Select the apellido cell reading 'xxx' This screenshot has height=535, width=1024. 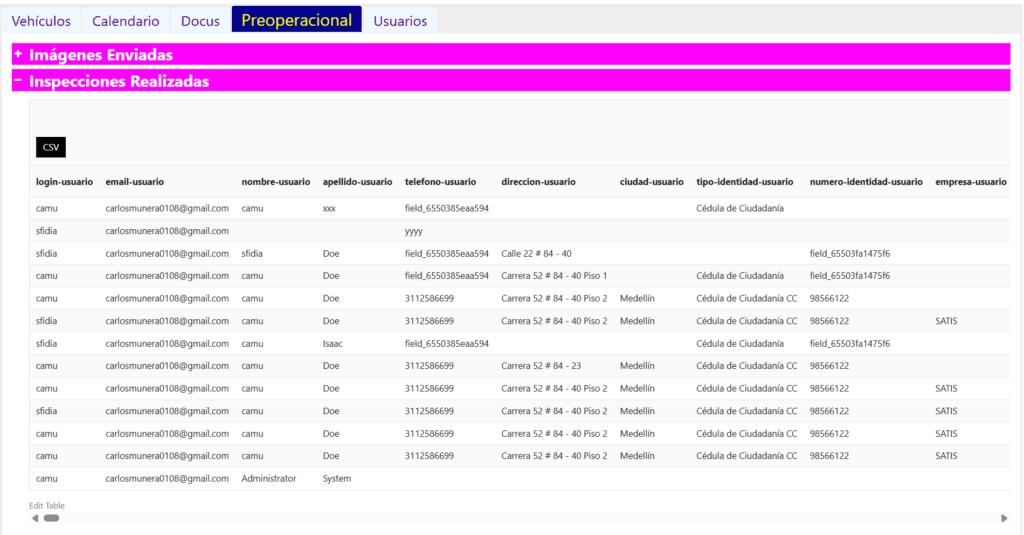329,208
